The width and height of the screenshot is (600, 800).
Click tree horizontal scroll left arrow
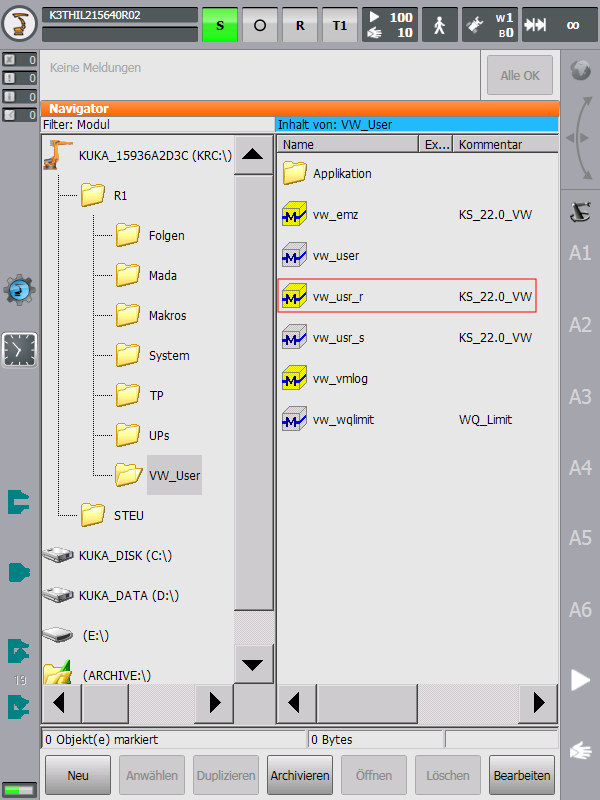point(61,703)
